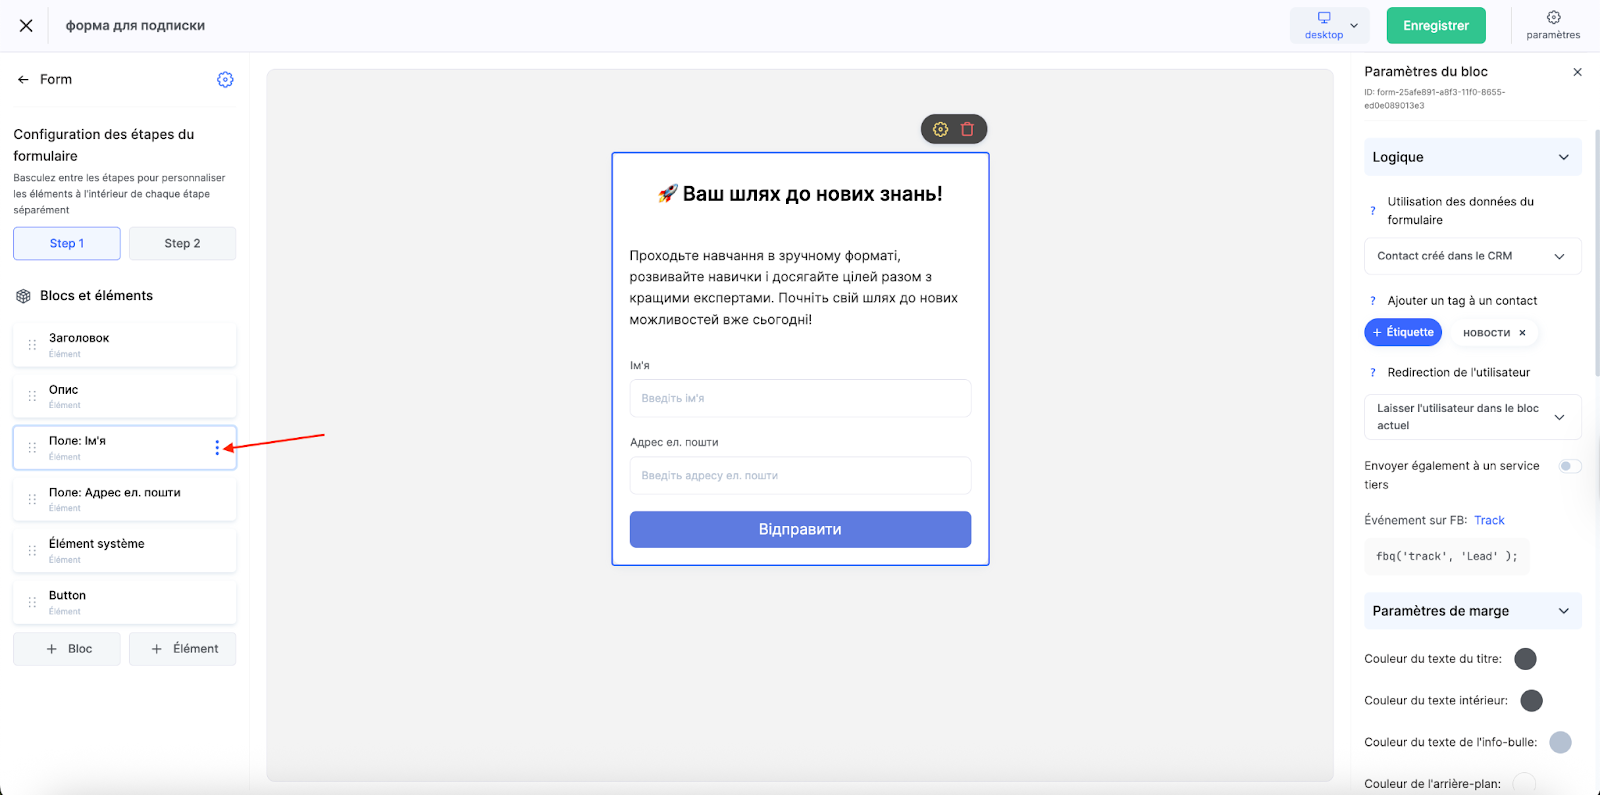Click the paramètres gear icon in top bar
The height and width of the screenshot is (795, 1600).
click(1553, 17)
